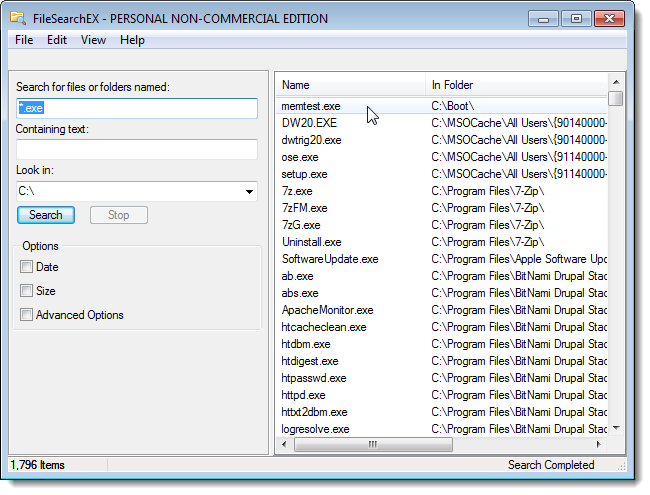
Task: Select httpd.exe in the results list
Action: pos(303,395)
